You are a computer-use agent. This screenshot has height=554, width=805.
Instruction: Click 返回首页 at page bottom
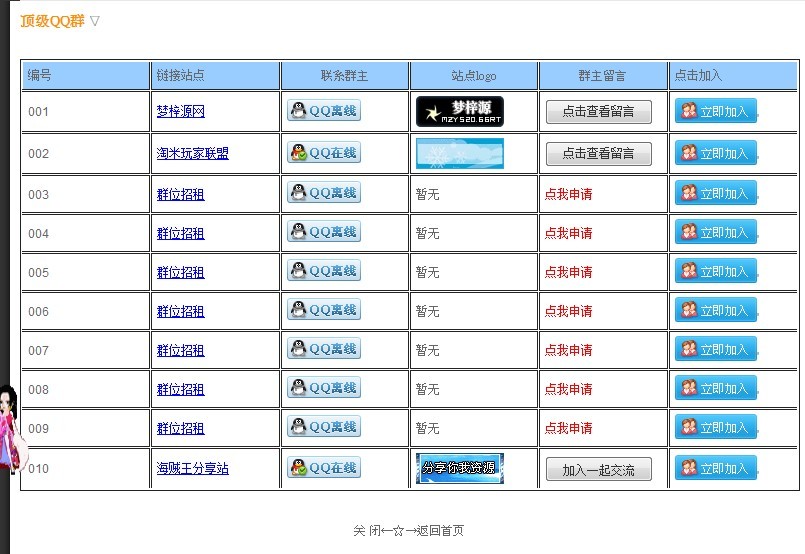pos(440,530)
